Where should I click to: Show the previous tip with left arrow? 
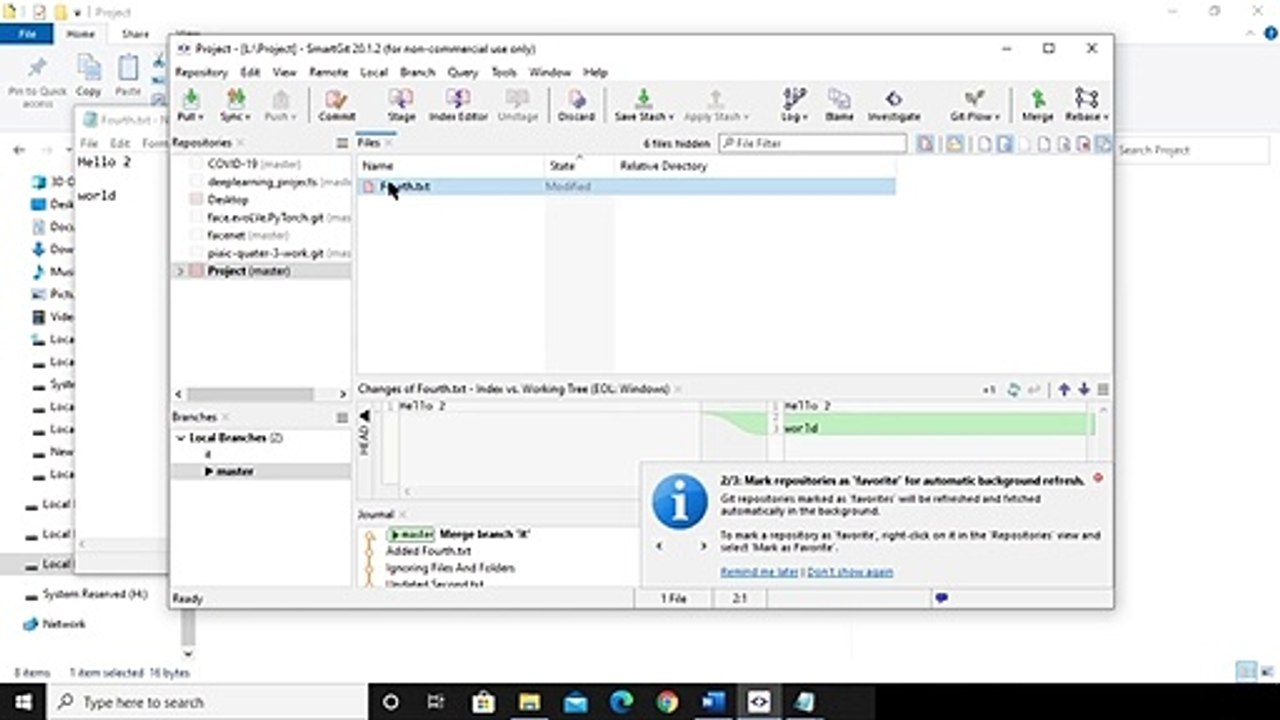[x=659, y=546]
